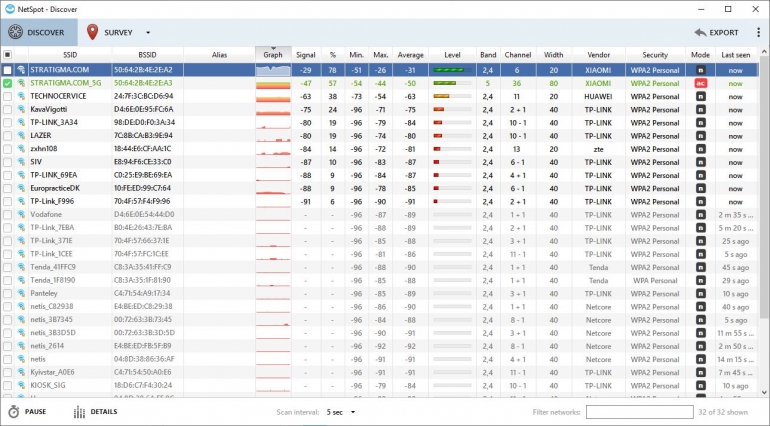Sort by the Vendor column header
770x426 pixels.
598,55
